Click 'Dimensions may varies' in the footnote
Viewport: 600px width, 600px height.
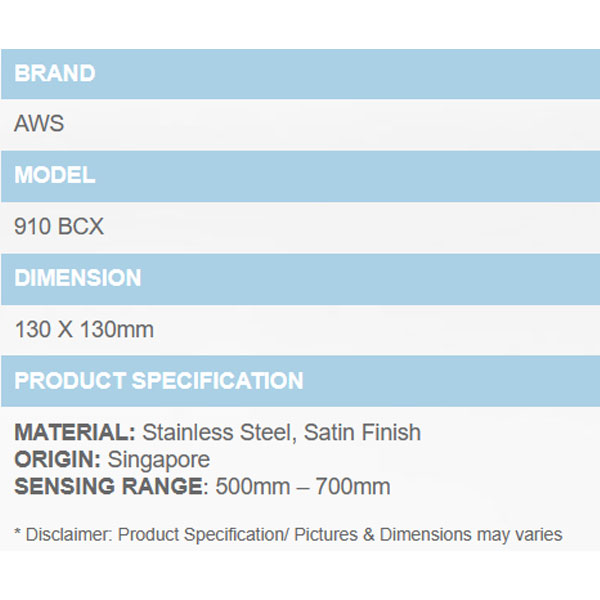(x=471, y=535)
